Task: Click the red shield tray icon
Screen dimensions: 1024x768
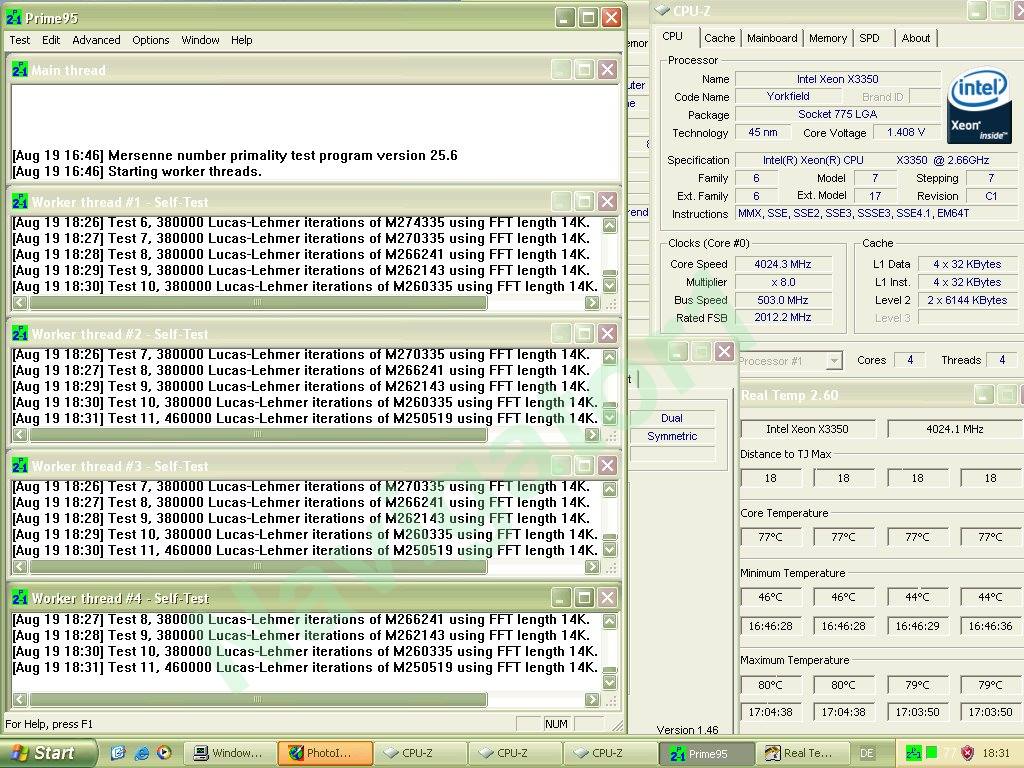Action: [x=968, y=753]
